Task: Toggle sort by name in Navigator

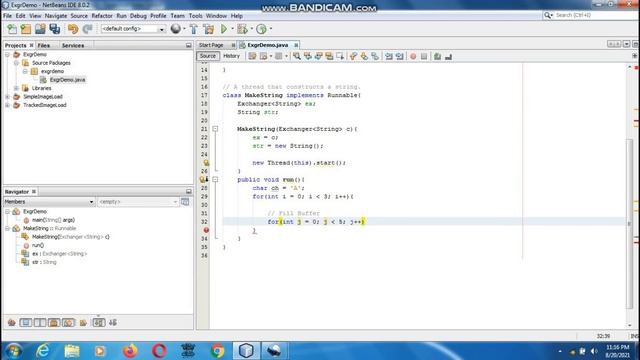Action: point(98,322)
